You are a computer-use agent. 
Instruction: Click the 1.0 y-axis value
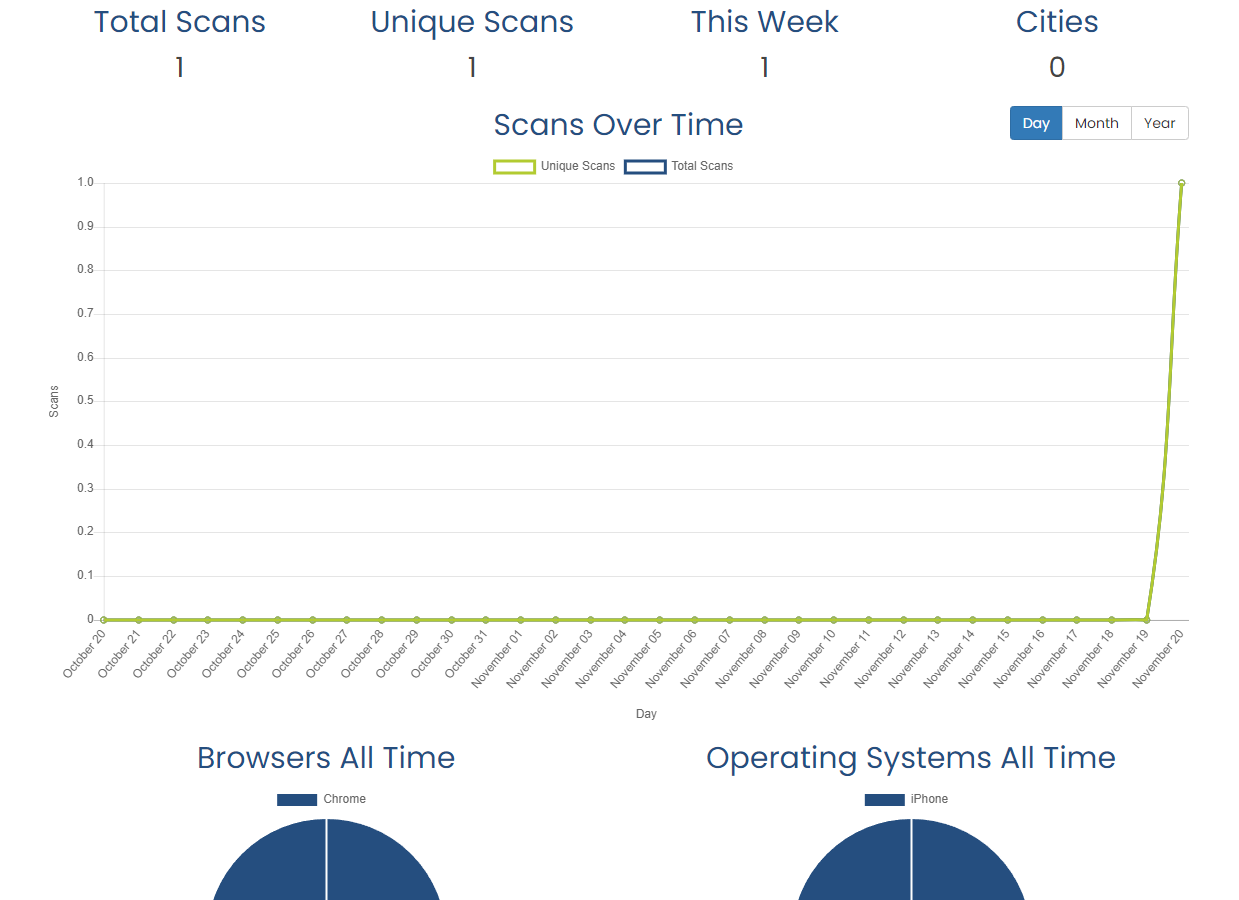coord(85,183)
